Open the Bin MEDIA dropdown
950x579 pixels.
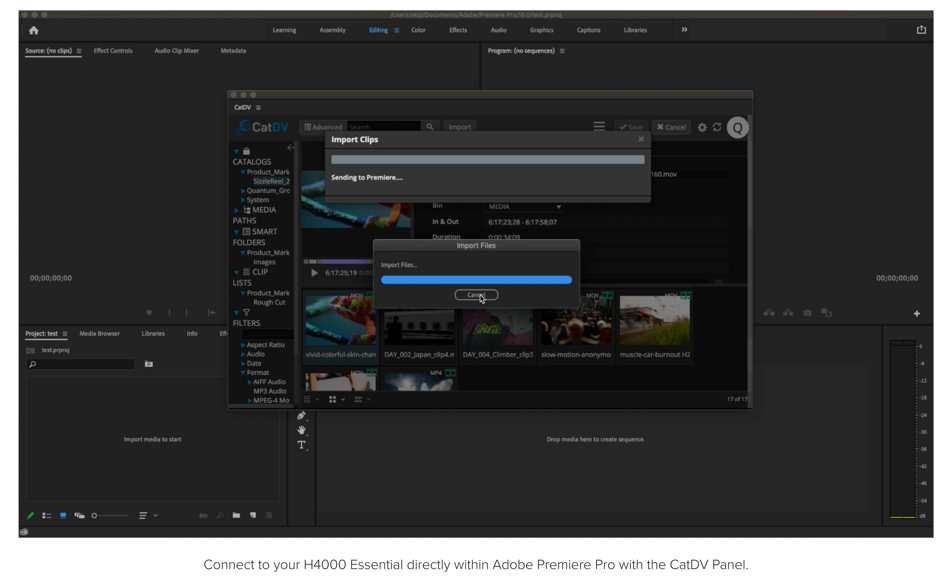[x=525, y=207]
